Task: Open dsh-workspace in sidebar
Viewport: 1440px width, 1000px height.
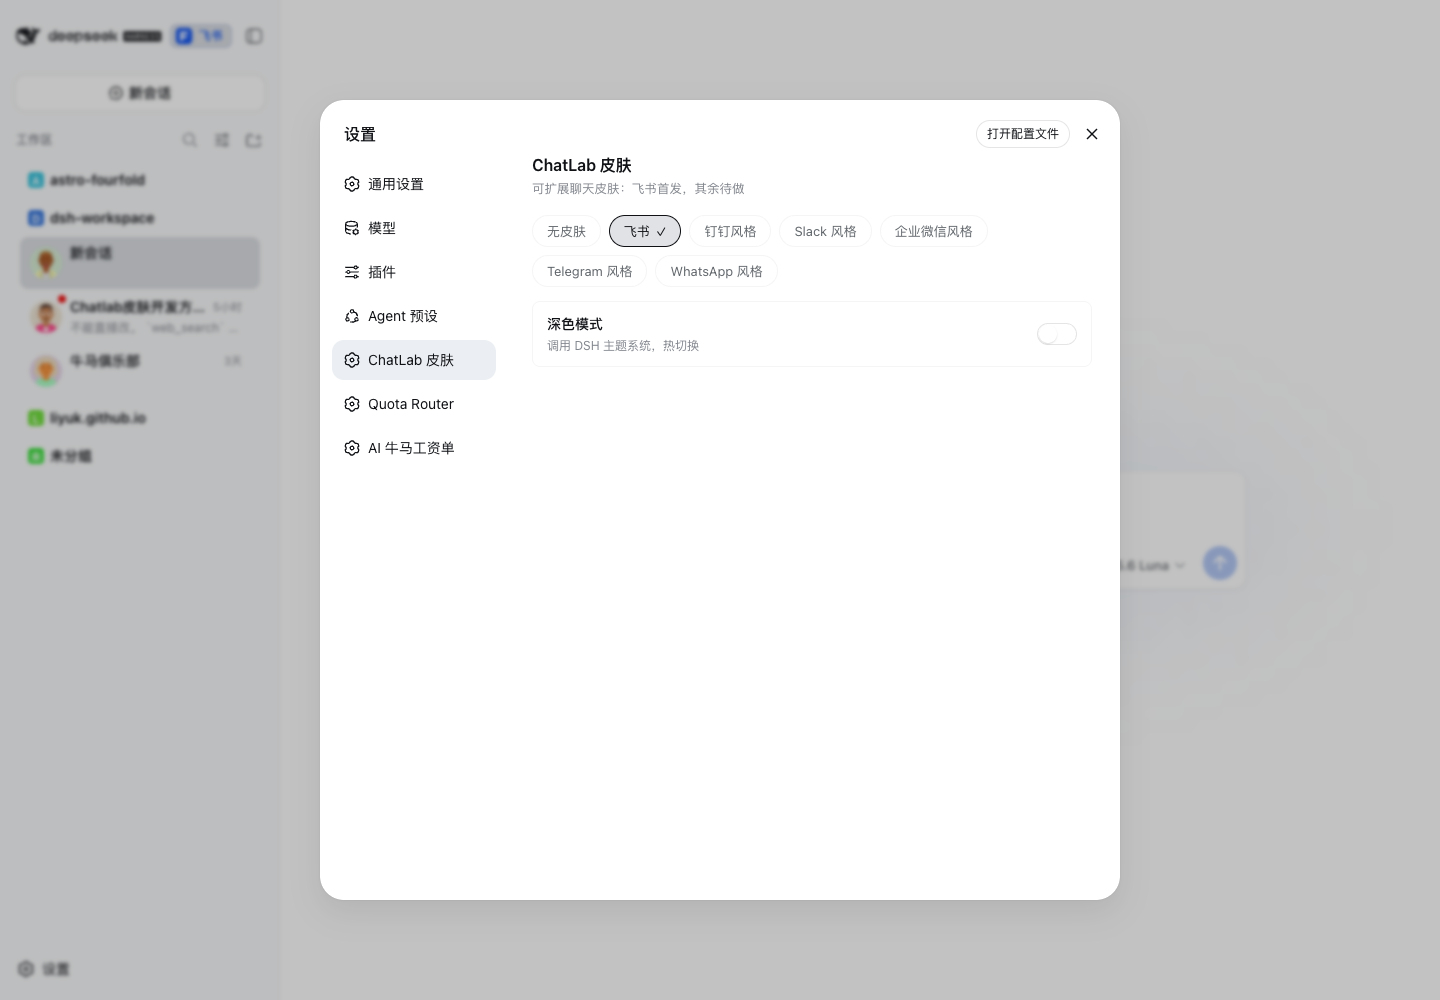Action: [140, 218]
